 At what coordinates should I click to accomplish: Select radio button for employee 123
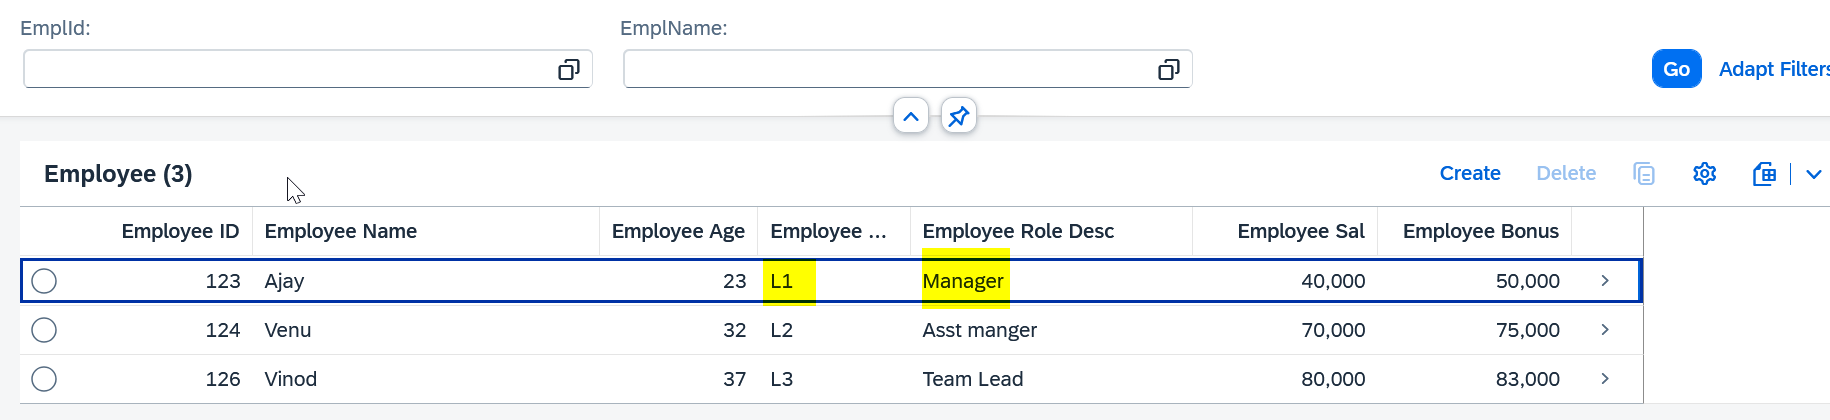(x=44, y=281)
